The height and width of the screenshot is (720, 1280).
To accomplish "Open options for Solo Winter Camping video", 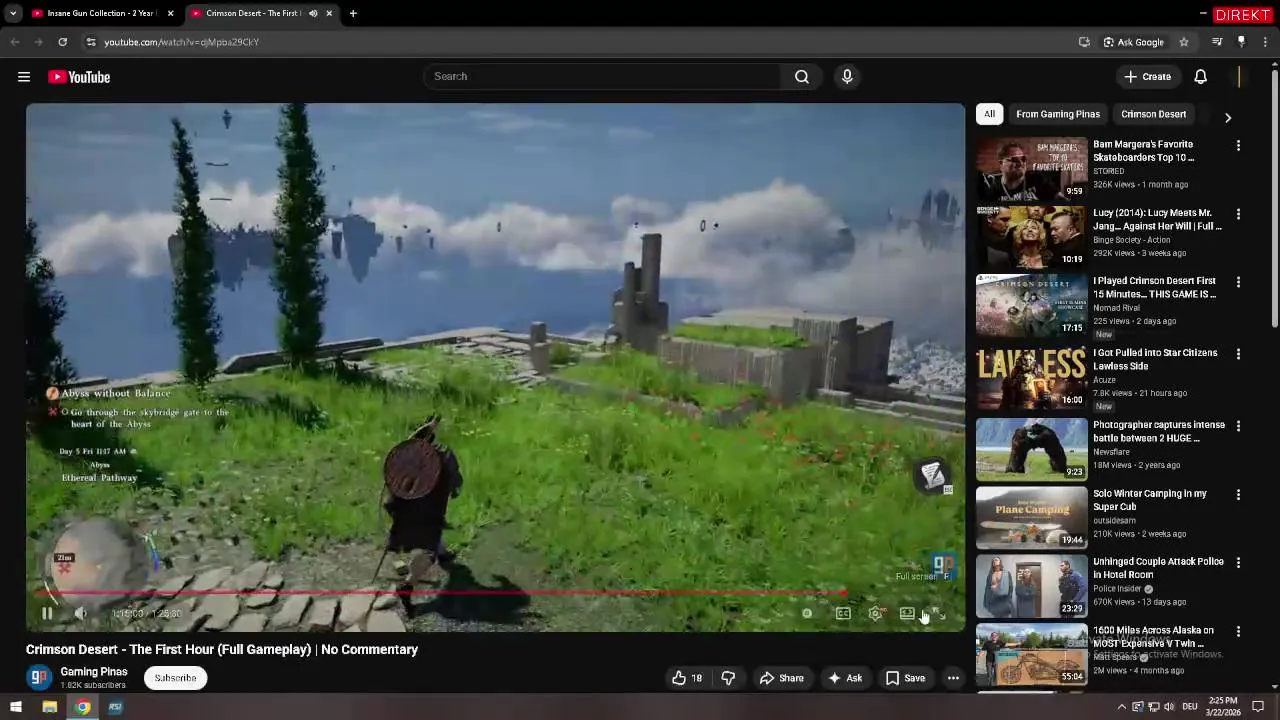I will tap(1238, 495).
